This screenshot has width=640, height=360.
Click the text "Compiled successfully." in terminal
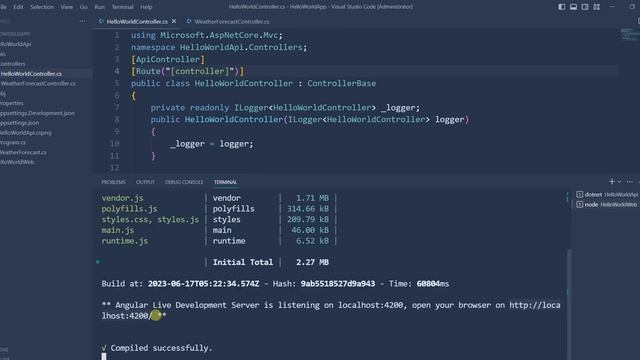tap(161, 348)
